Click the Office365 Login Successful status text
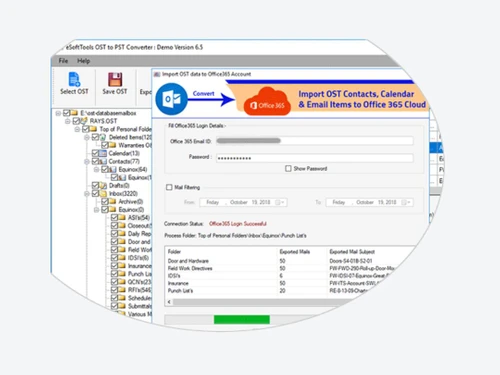Image resolution: width=500 pixels, height=375 pixels. (238, 224)
